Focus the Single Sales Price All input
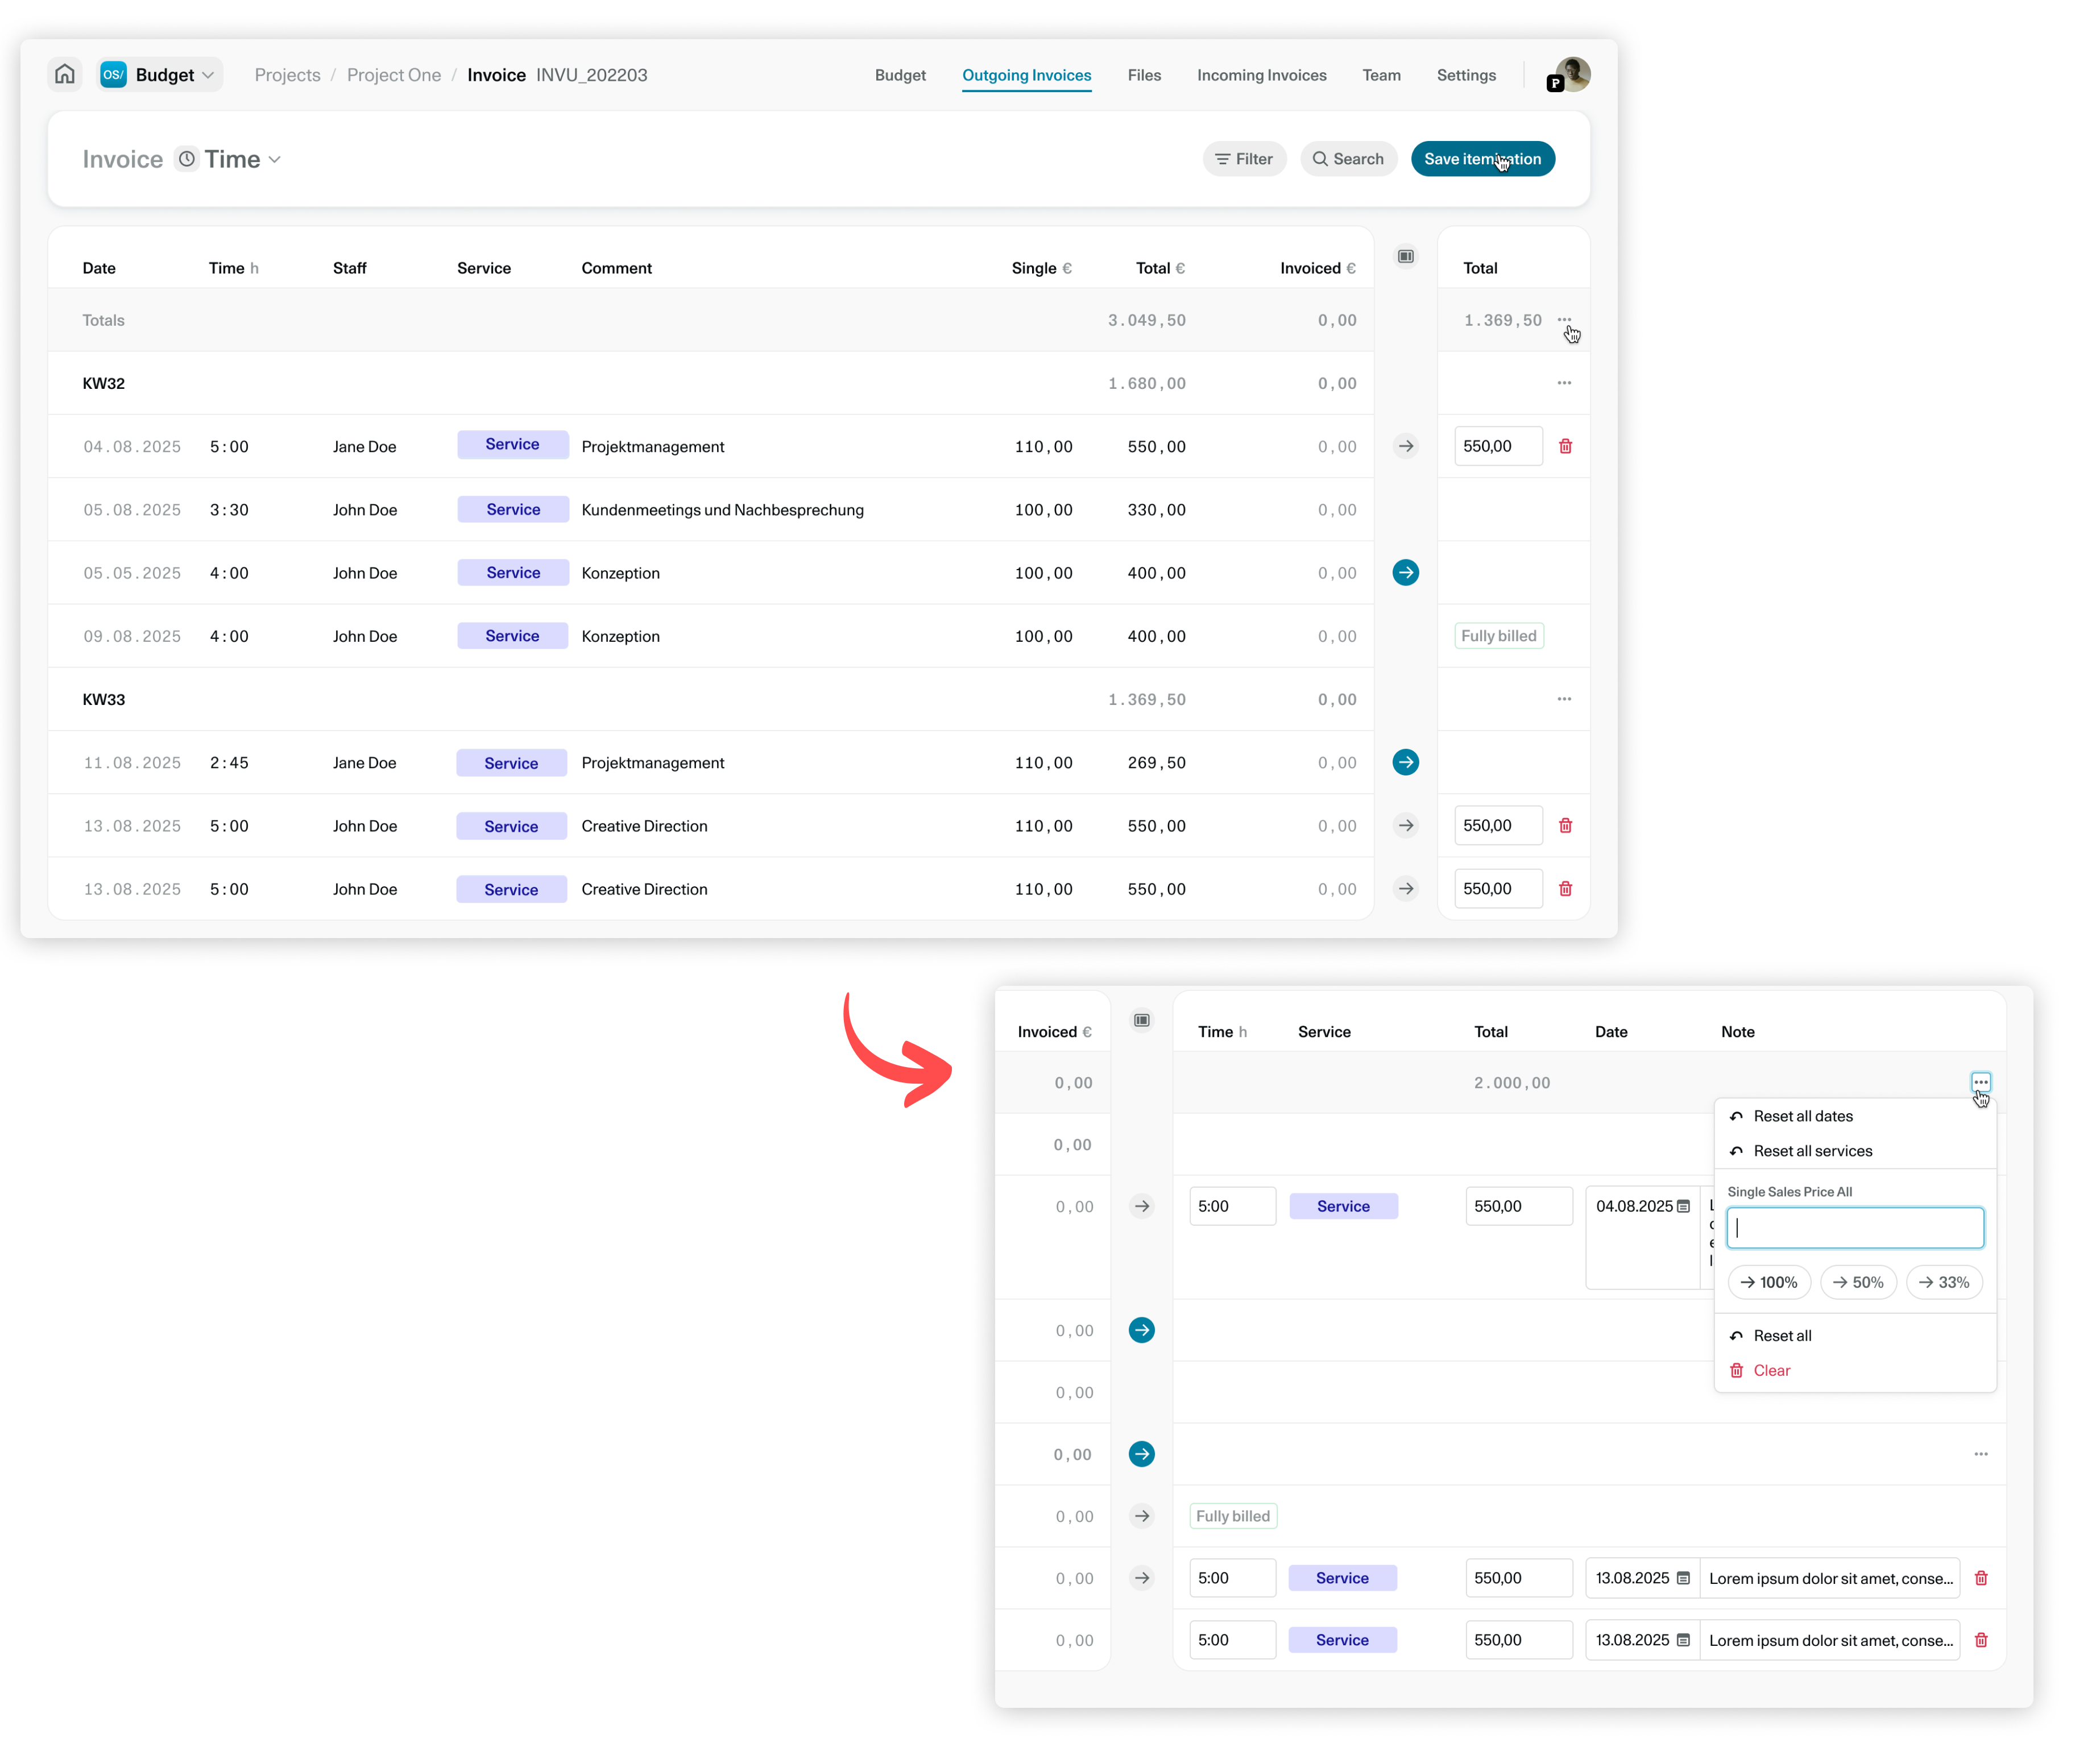The width and height of the screenshot is (2100, 1759). 1854,1228
